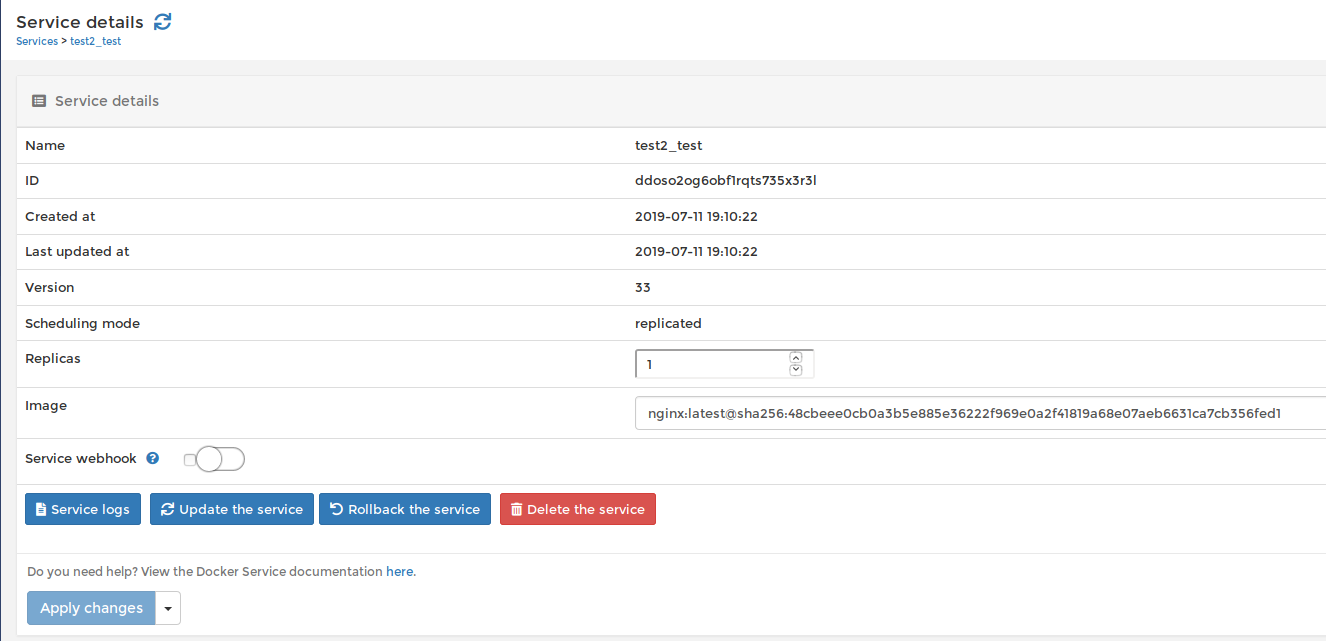This screenshot has width=1326, height=641.
Task: Click test2_test in the breadcrumb
Action: (95, 41)
